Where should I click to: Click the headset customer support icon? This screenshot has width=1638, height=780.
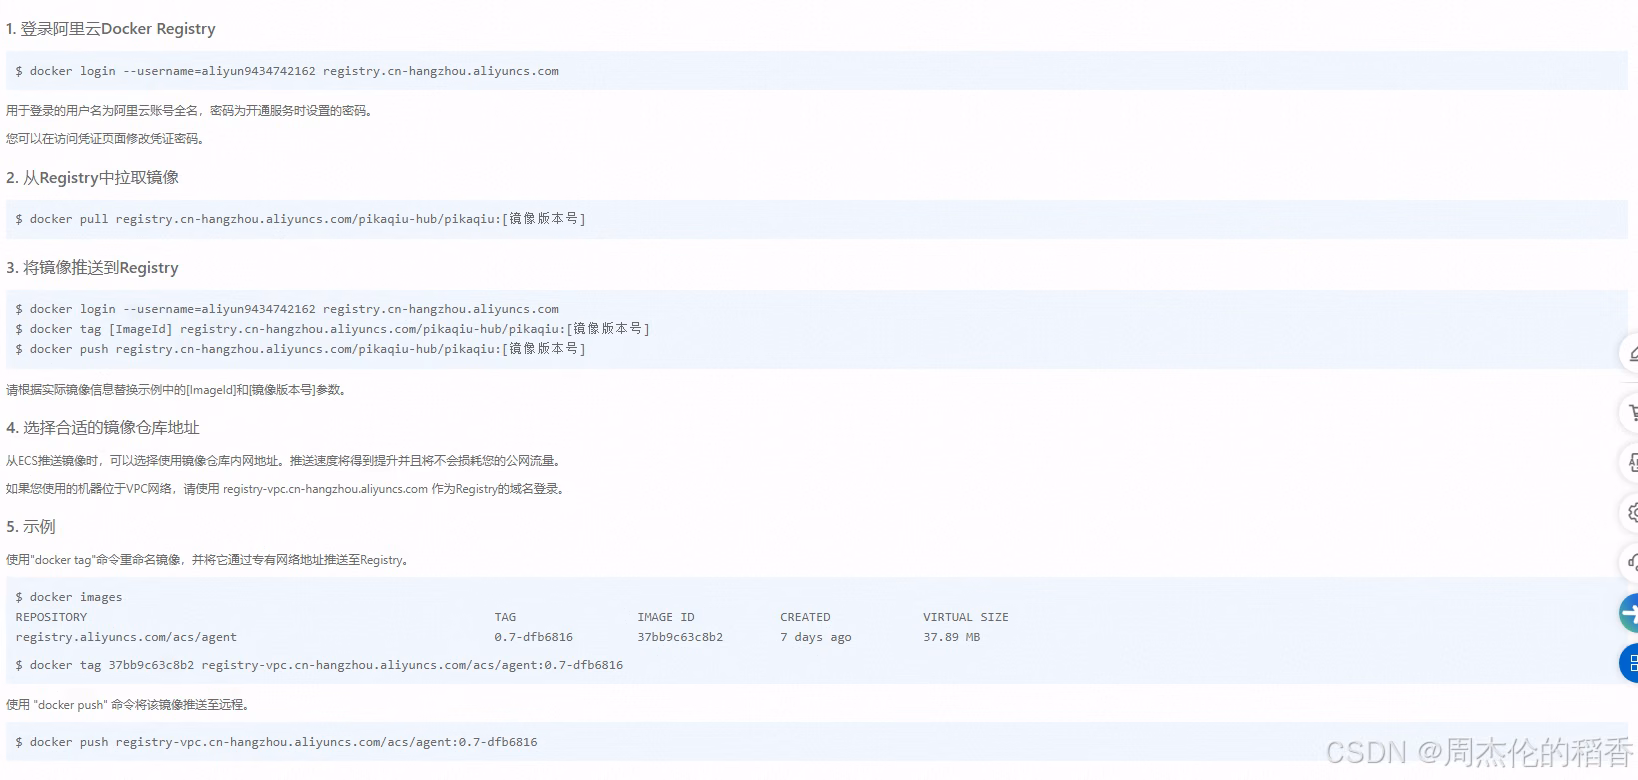coord(1630,563)
